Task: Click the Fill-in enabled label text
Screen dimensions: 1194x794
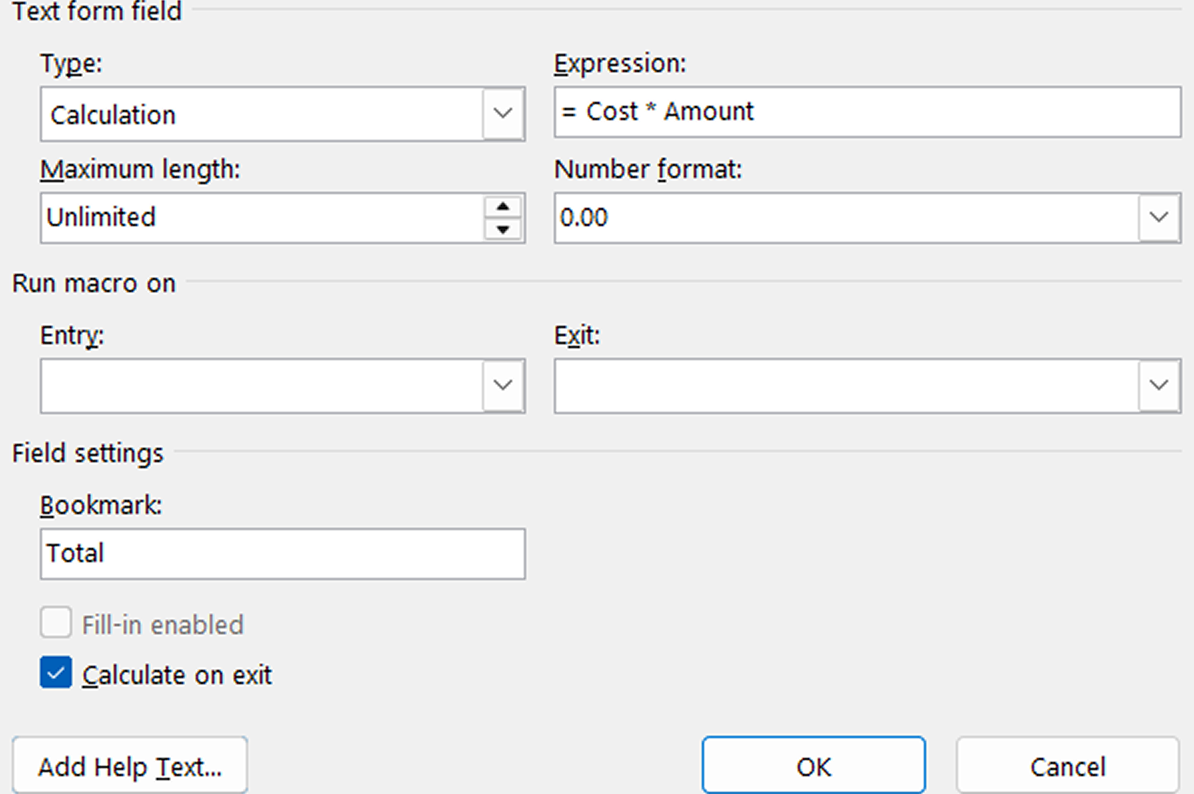Action: click(163, 625)
